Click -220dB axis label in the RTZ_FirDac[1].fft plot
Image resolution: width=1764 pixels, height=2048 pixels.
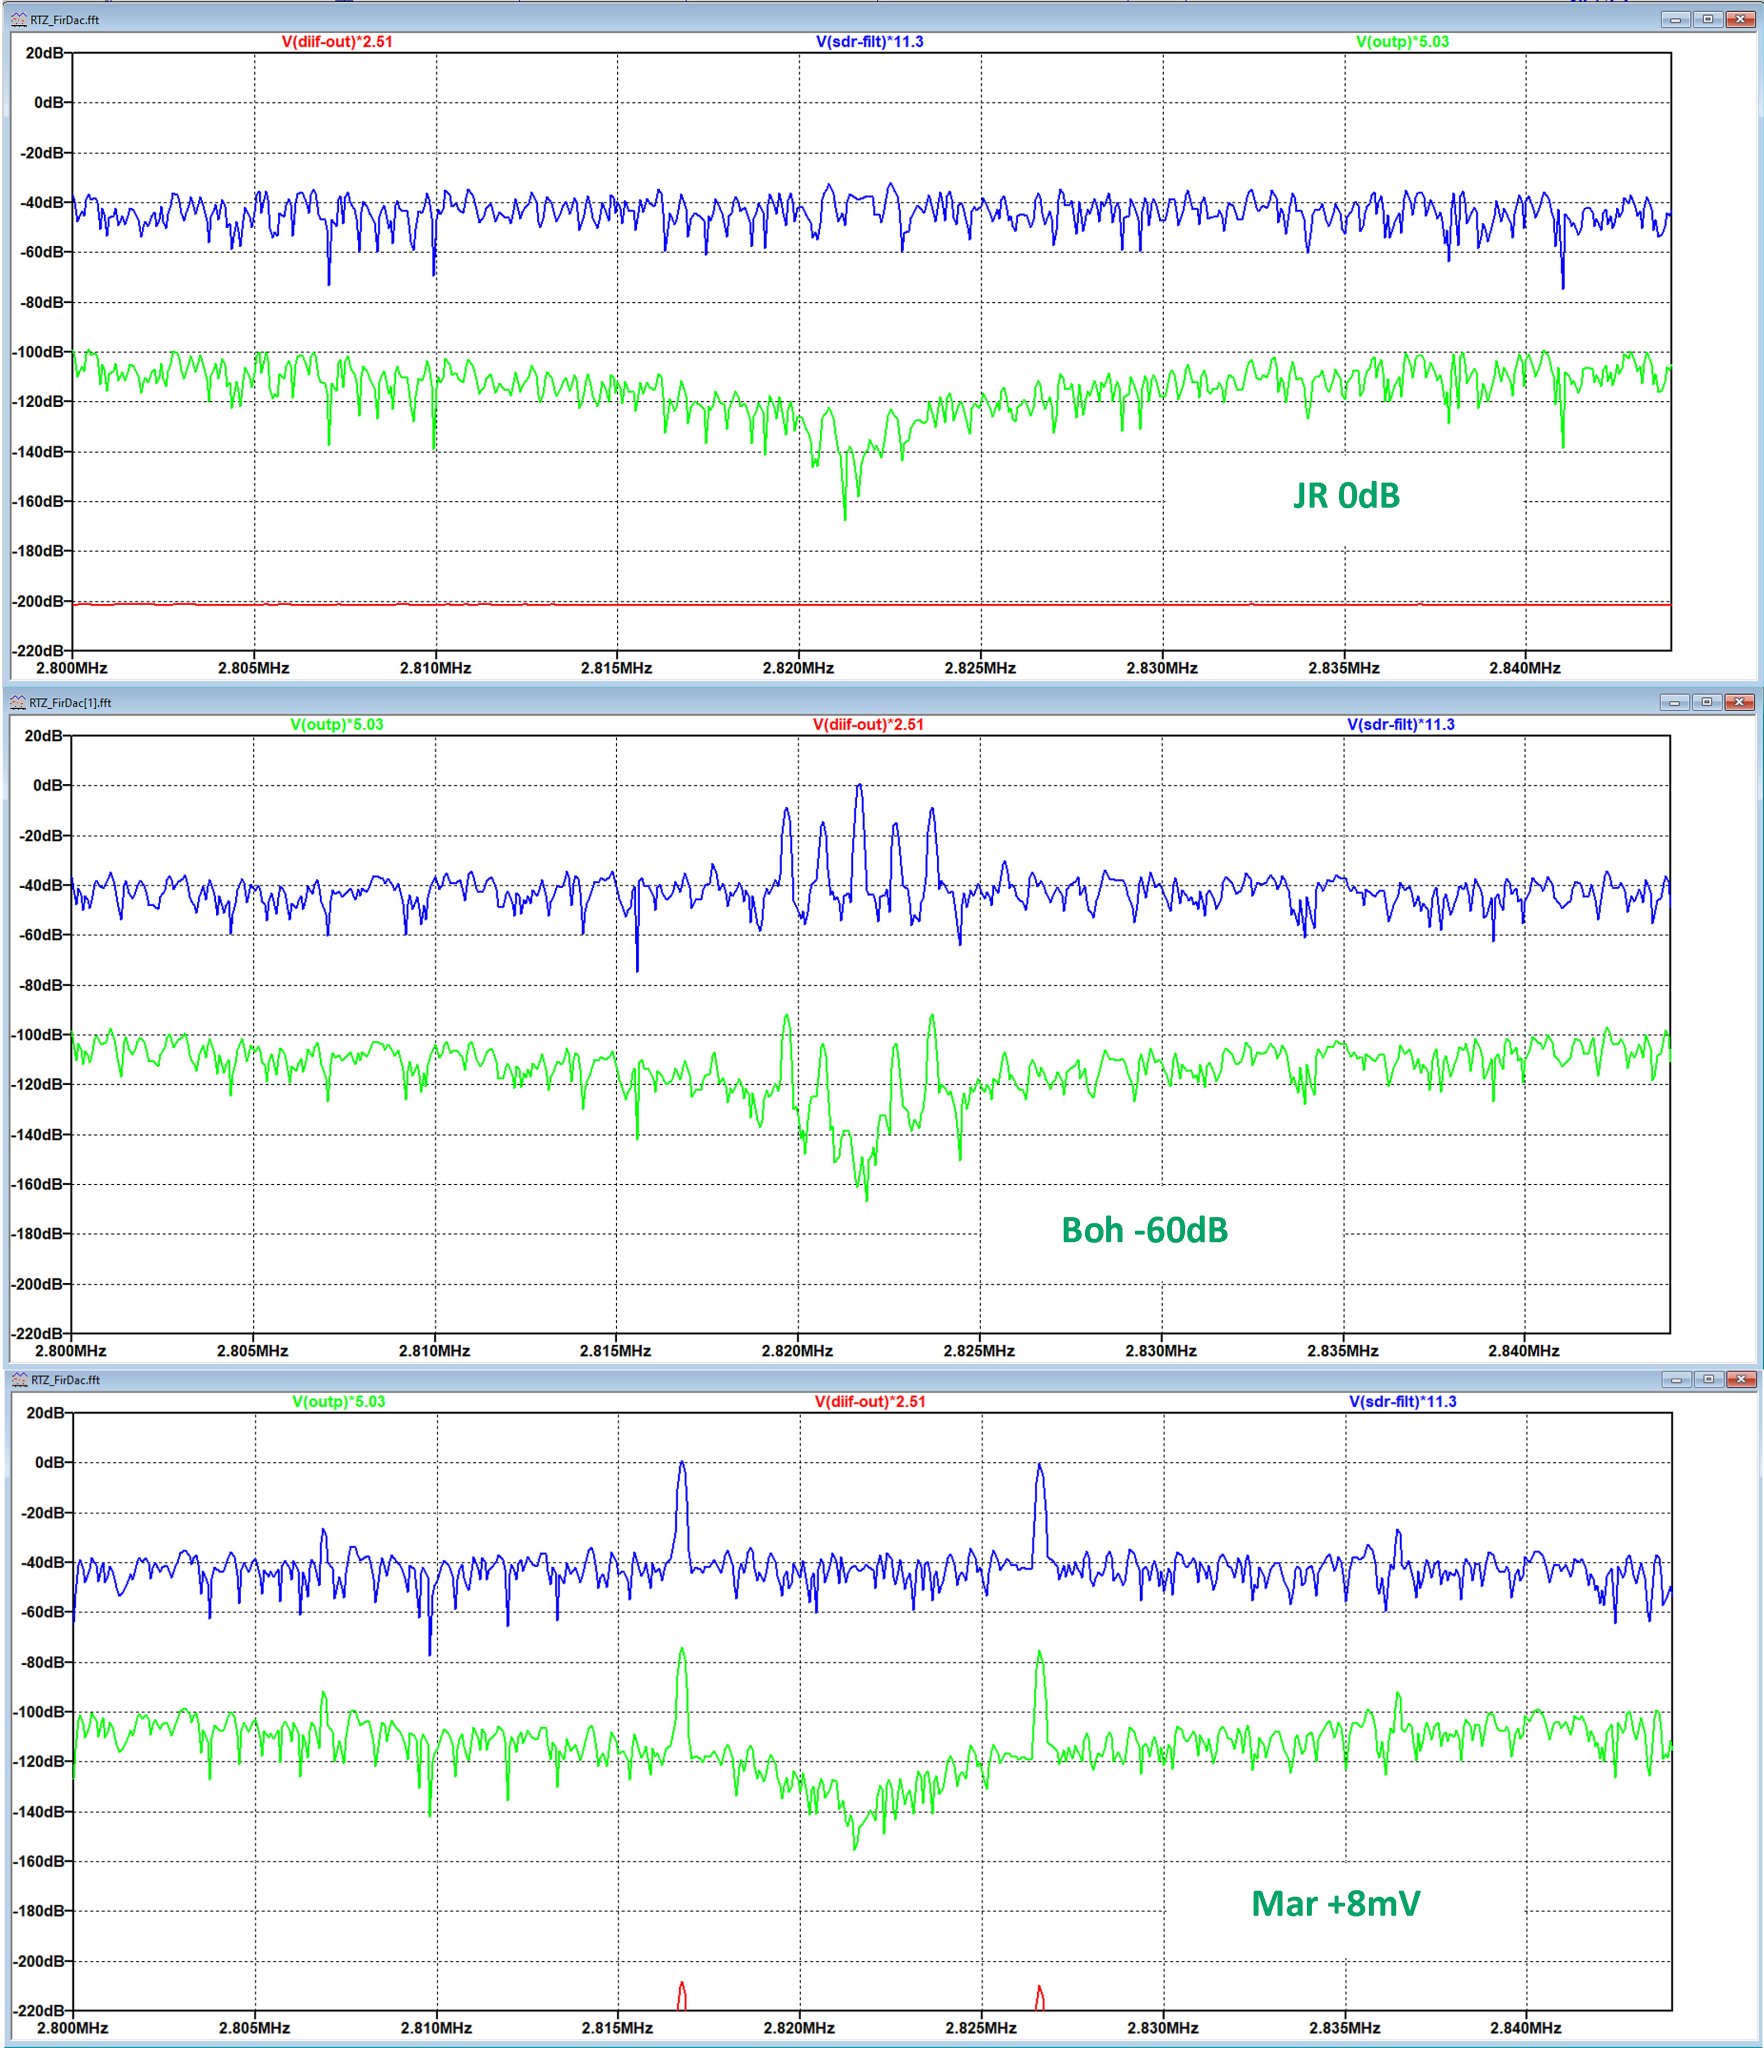38,1334
